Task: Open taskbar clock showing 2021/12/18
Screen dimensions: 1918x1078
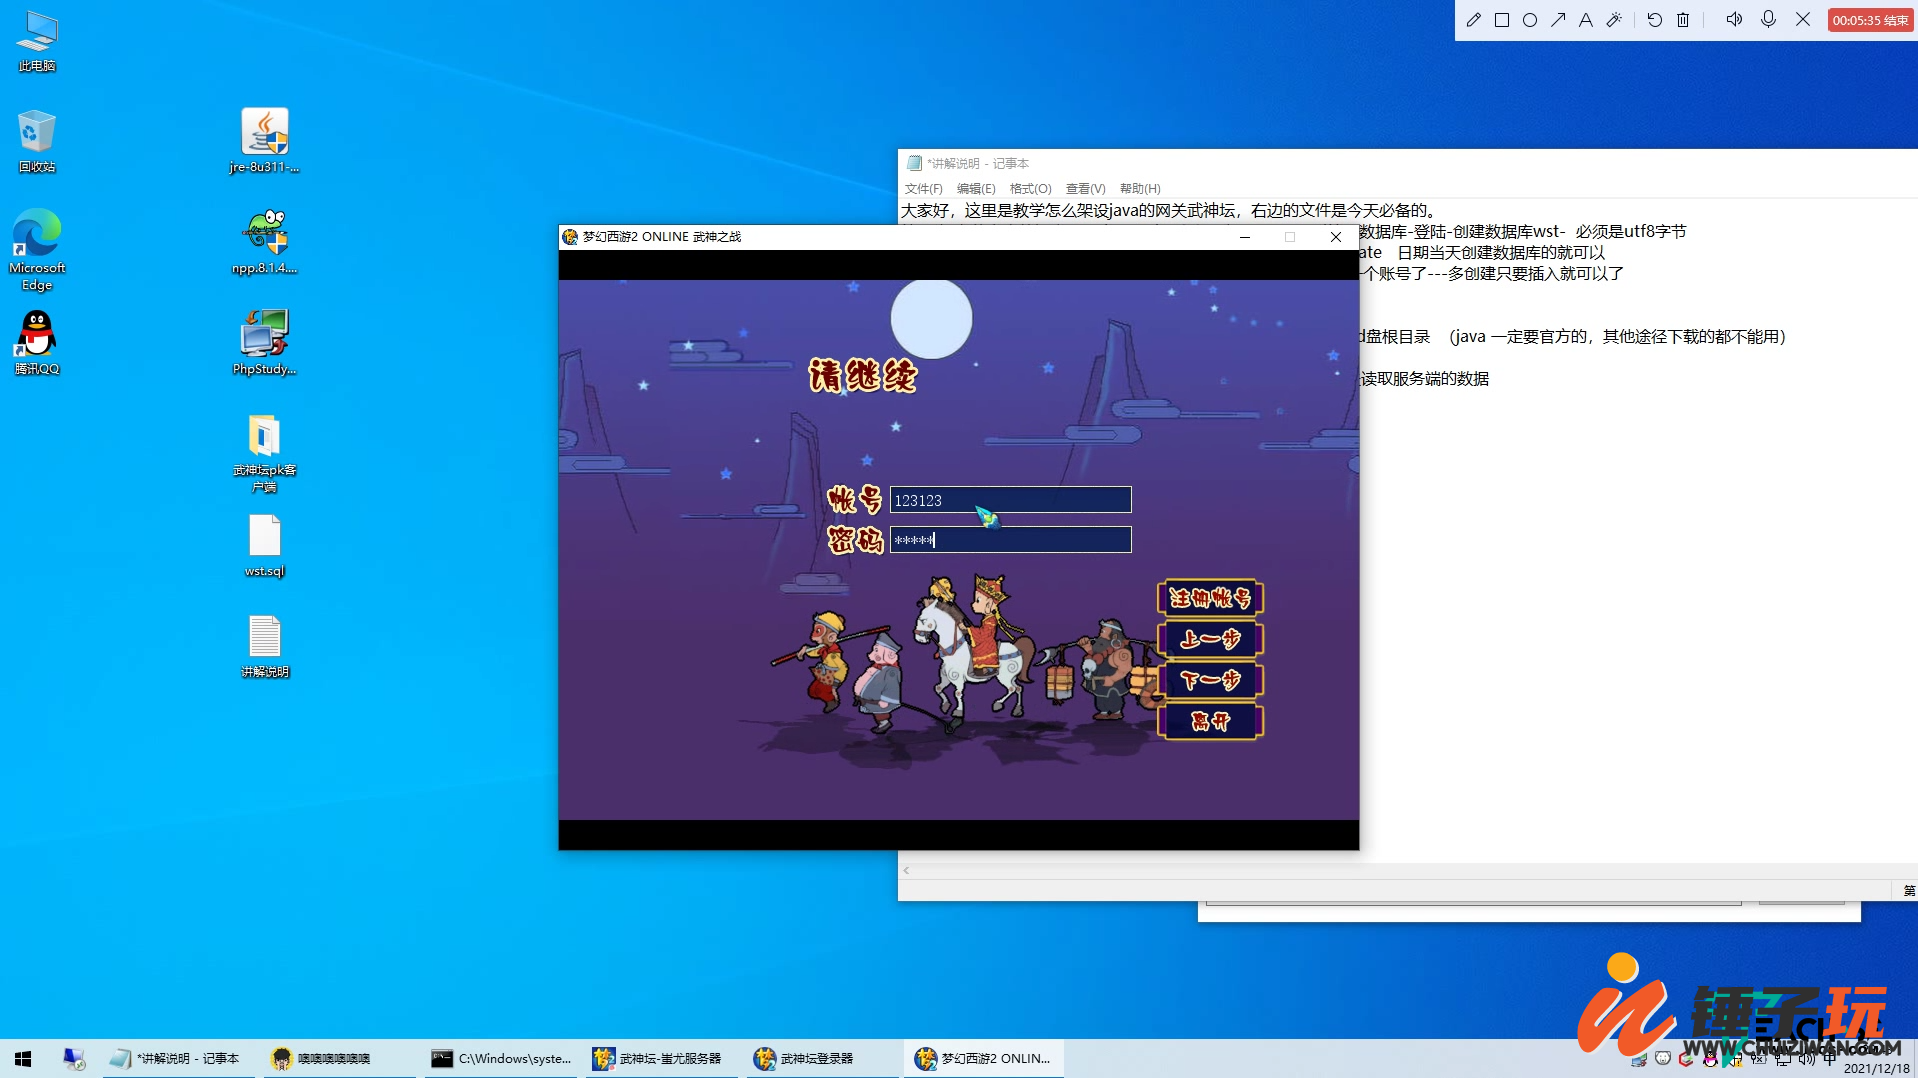Action: [1876, 1068]
